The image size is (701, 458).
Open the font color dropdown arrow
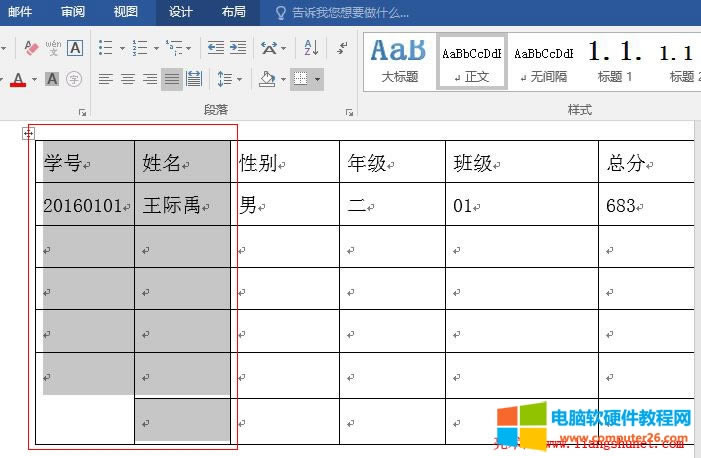click(34, 80)
